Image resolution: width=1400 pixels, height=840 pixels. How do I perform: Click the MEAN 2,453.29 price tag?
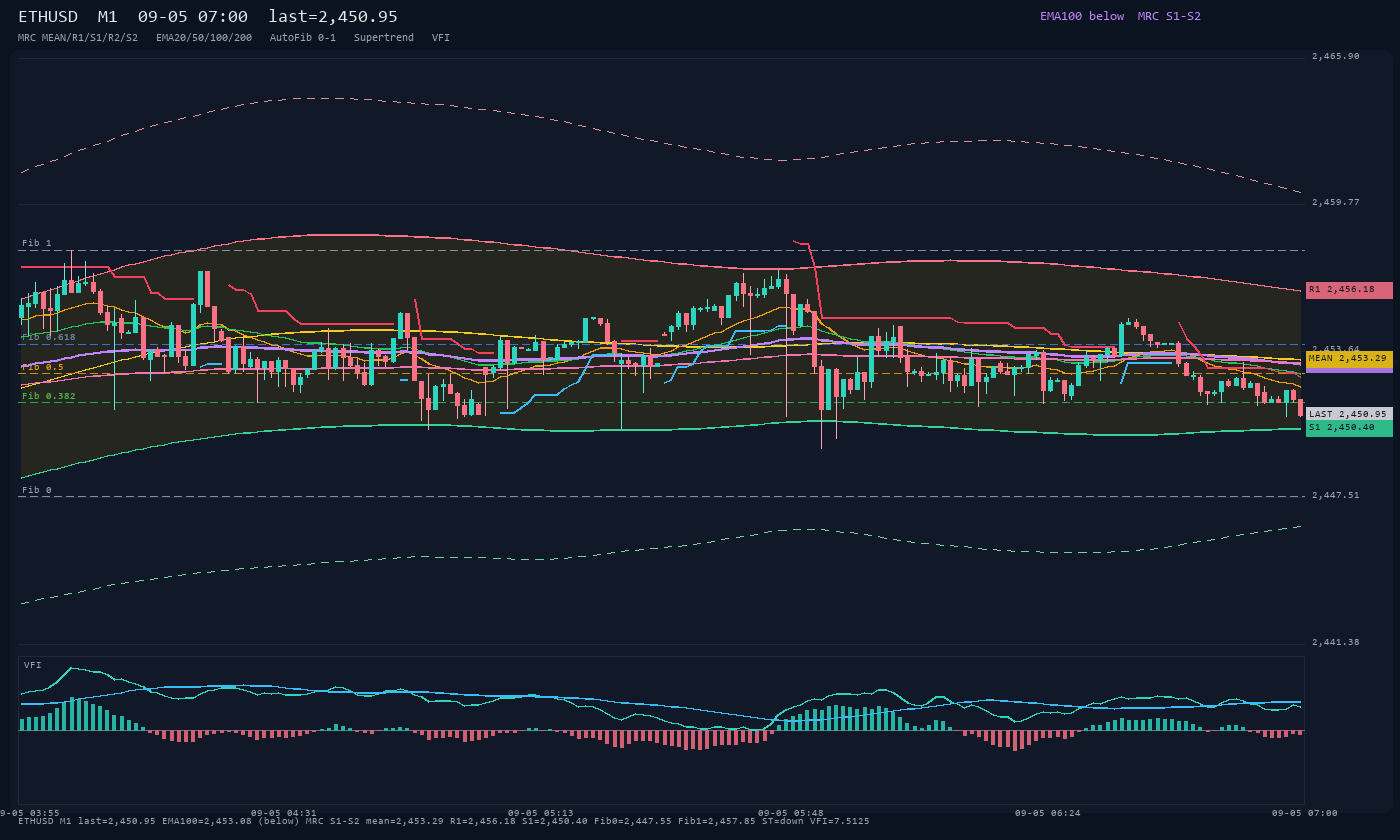coord(1349,358)
